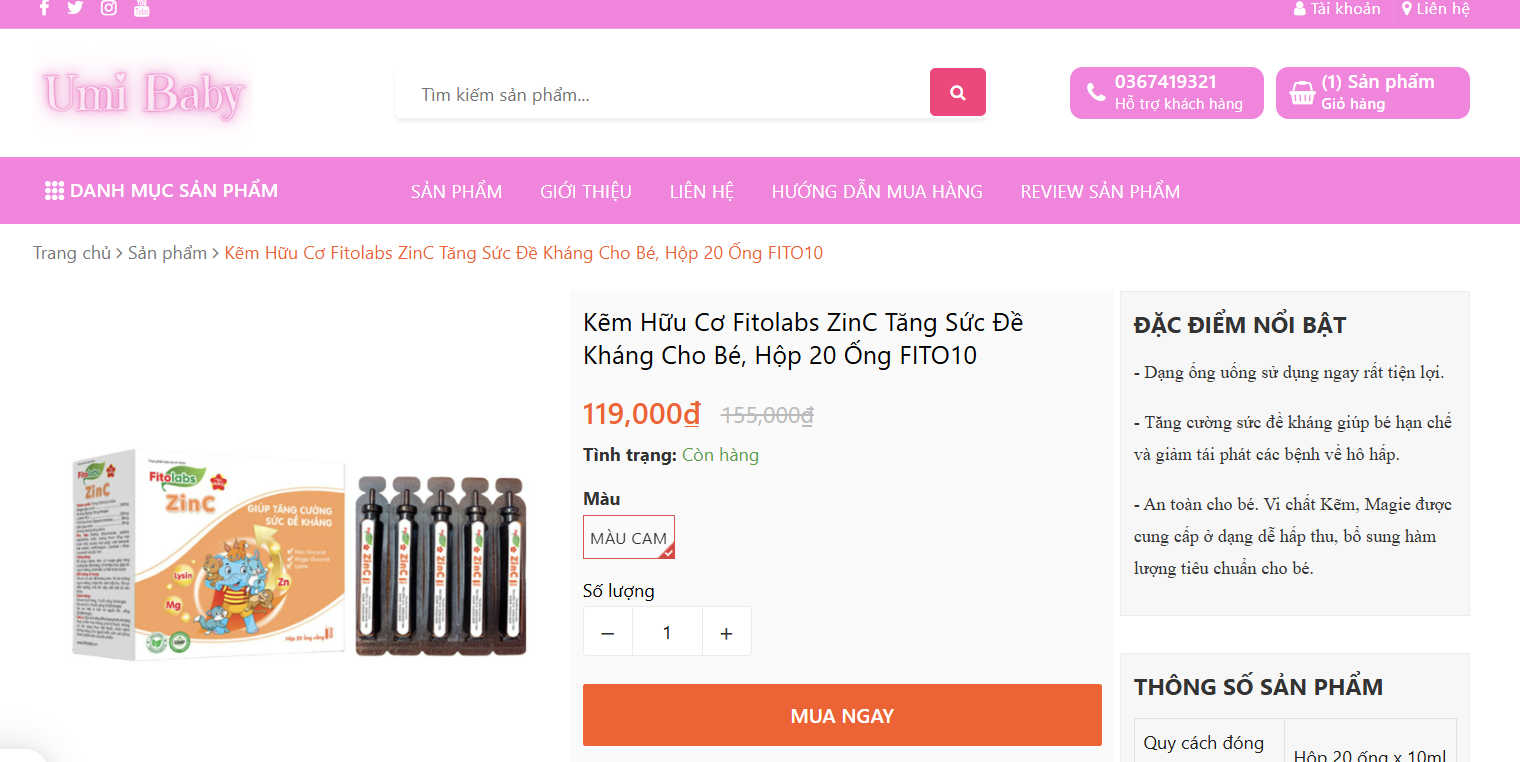
Task: Open the Twitter social icon
Action: (75, 8)
